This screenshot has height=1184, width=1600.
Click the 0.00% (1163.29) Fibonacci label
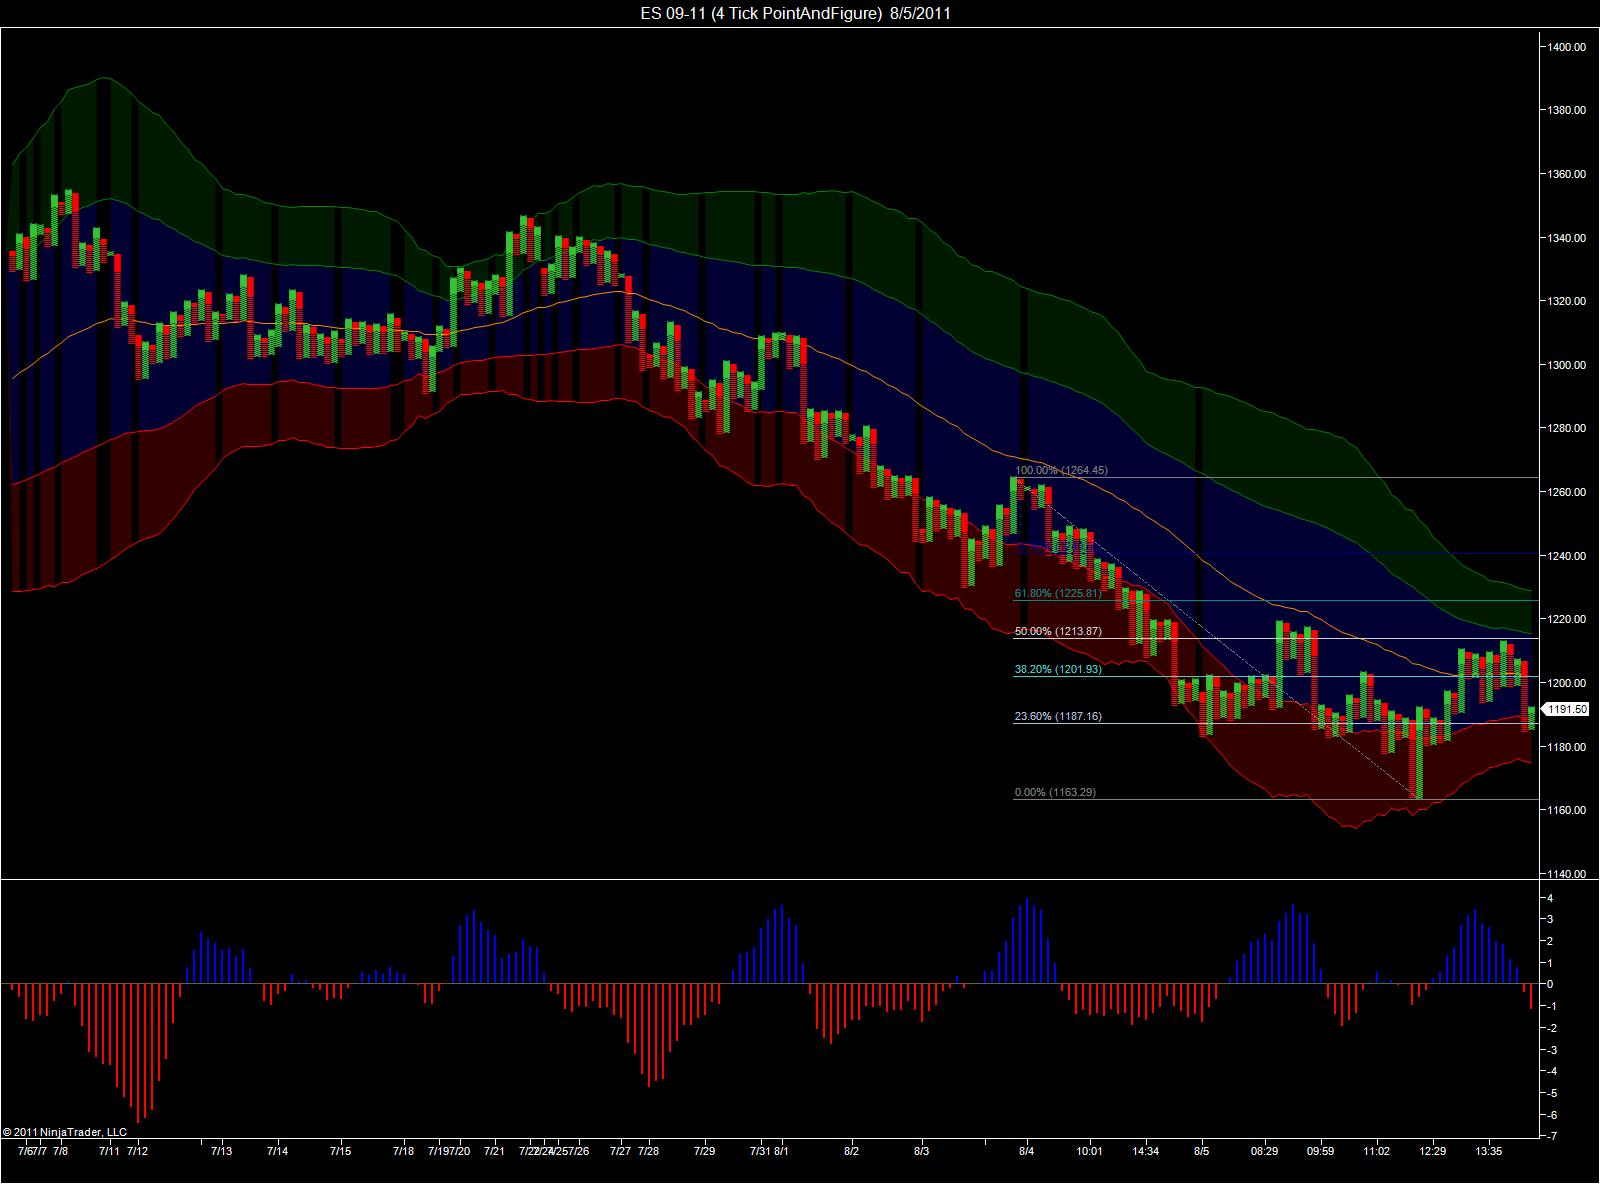pyautogui.click(x=1055, y=792)
